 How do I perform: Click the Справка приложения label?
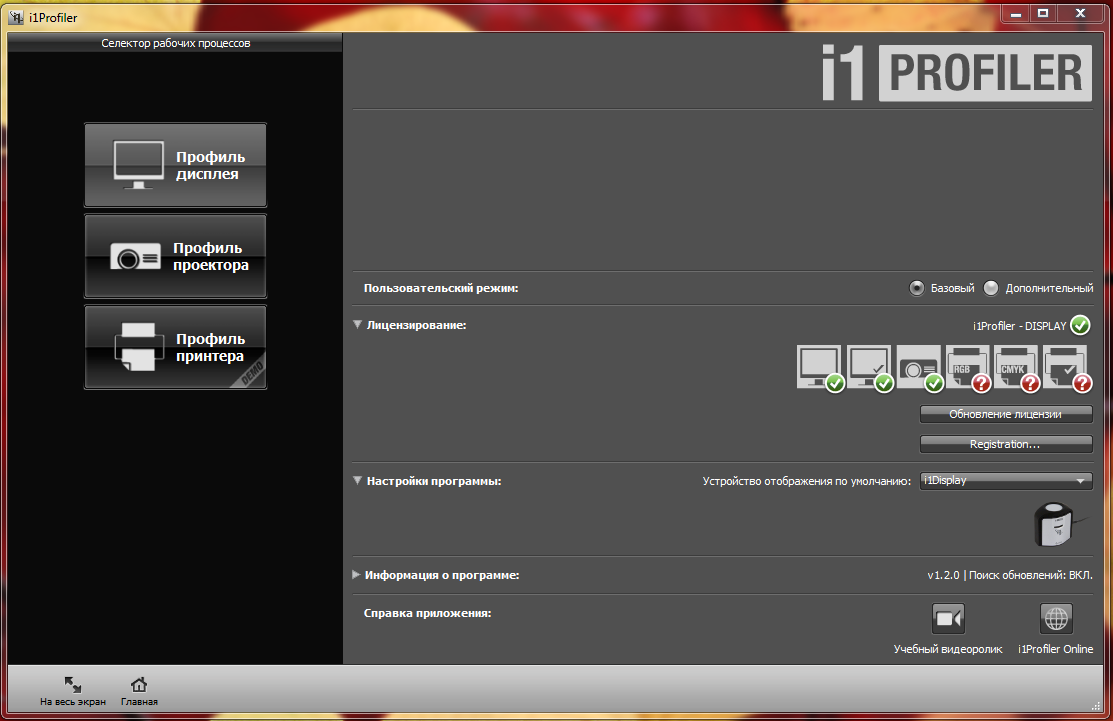(x=427, y=612)
